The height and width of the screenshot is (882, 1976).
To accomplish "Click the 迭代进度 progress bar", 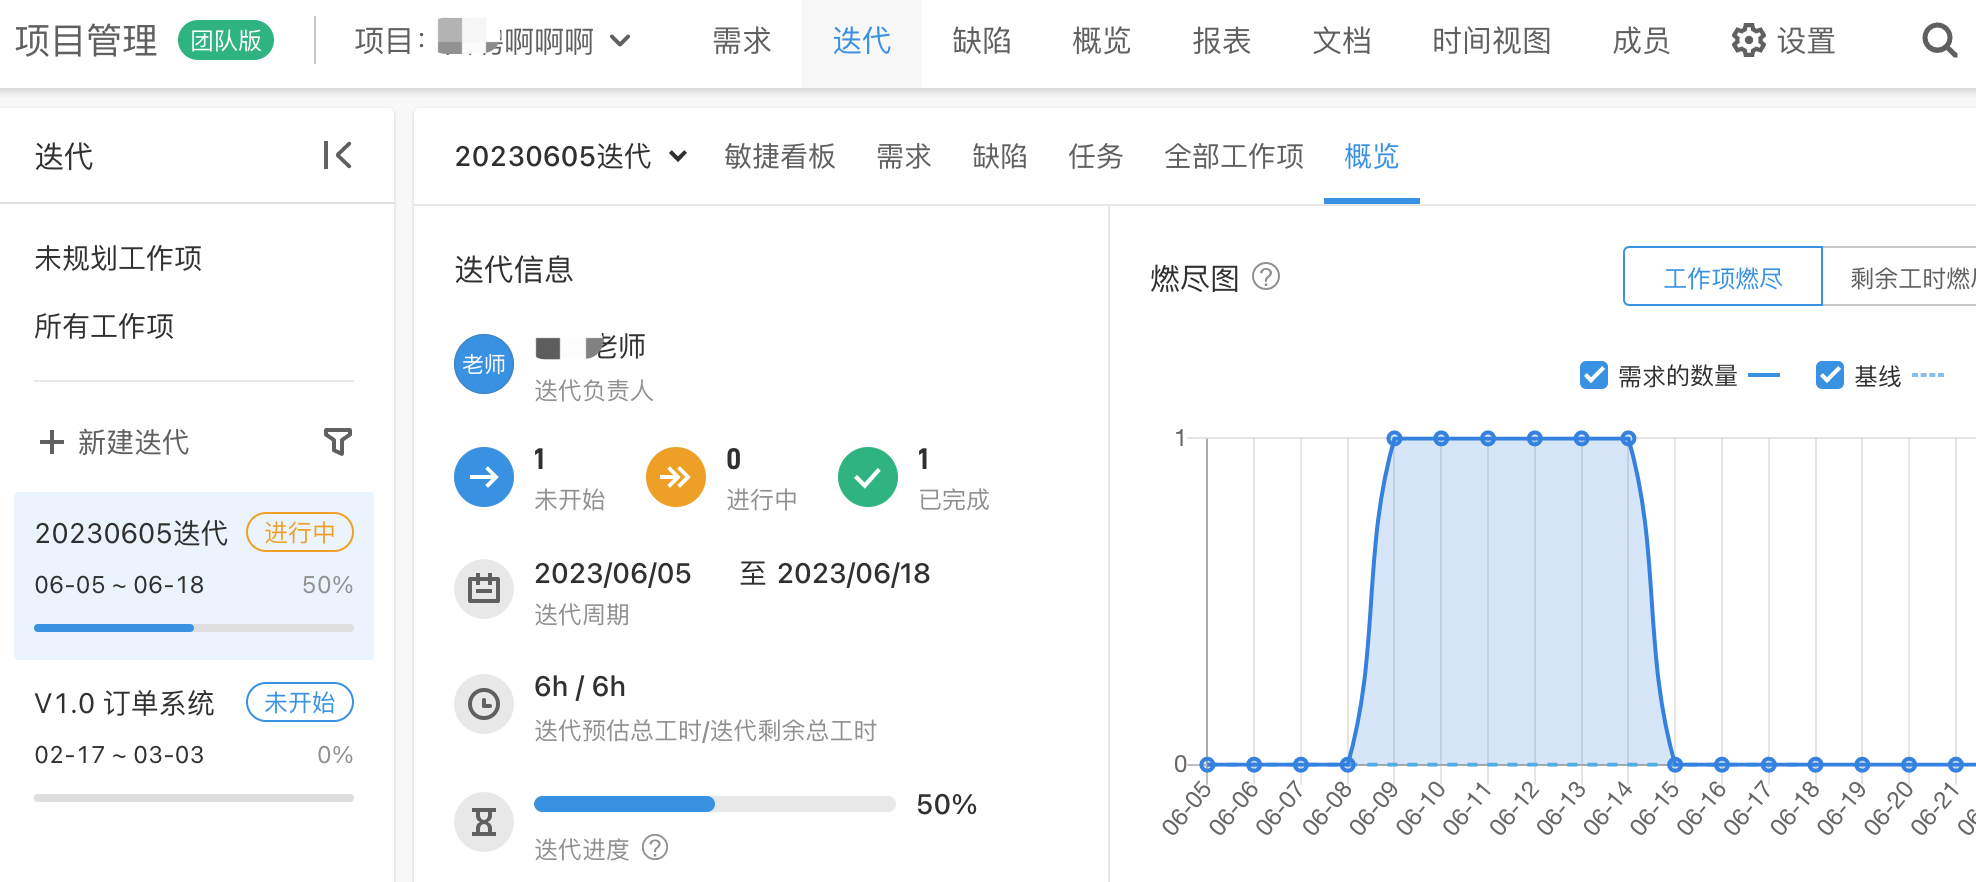I will [714, 804].
